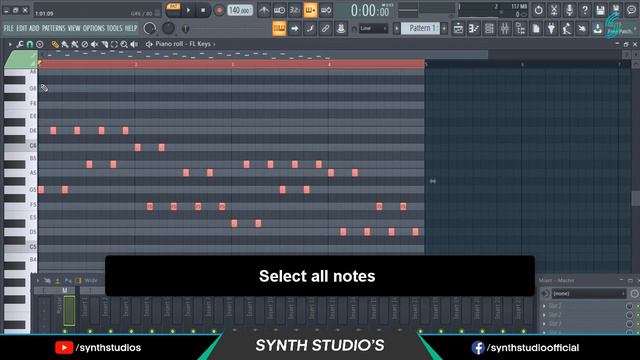
Task: Select the Slice tool in piano roll toolbar
Action: [x=104, y=44]
